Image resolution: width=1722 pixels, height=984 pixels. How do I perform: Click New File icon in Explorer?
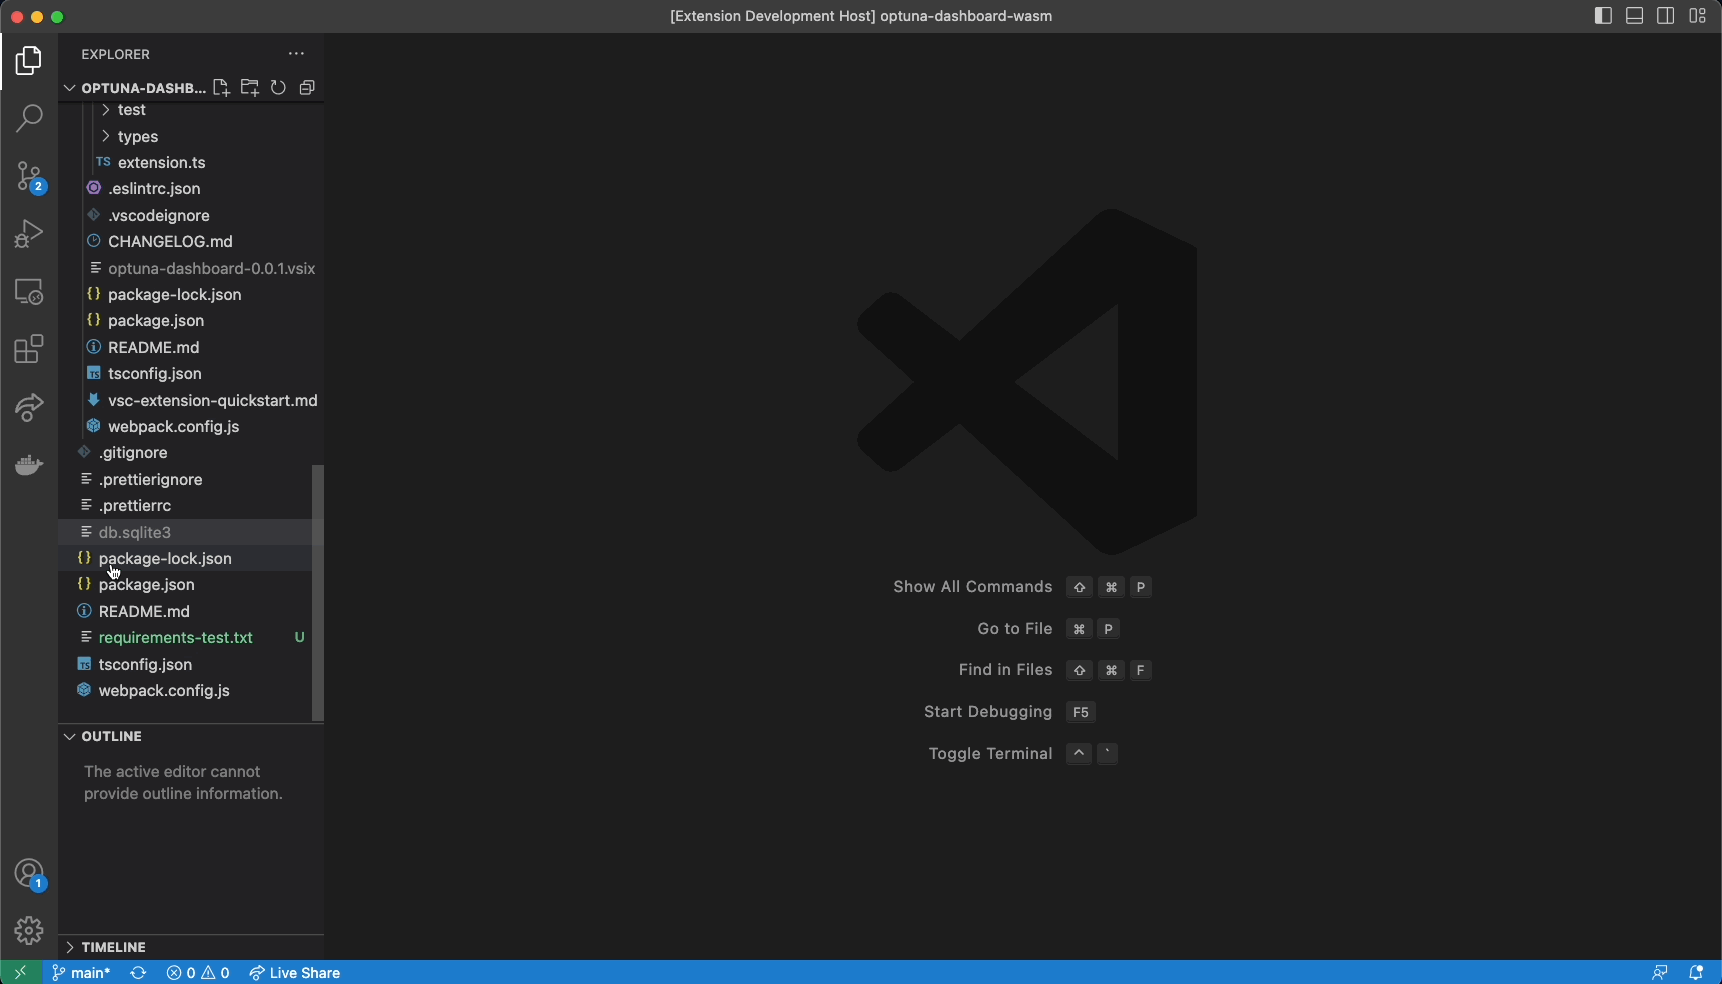(x=221, y=88)
